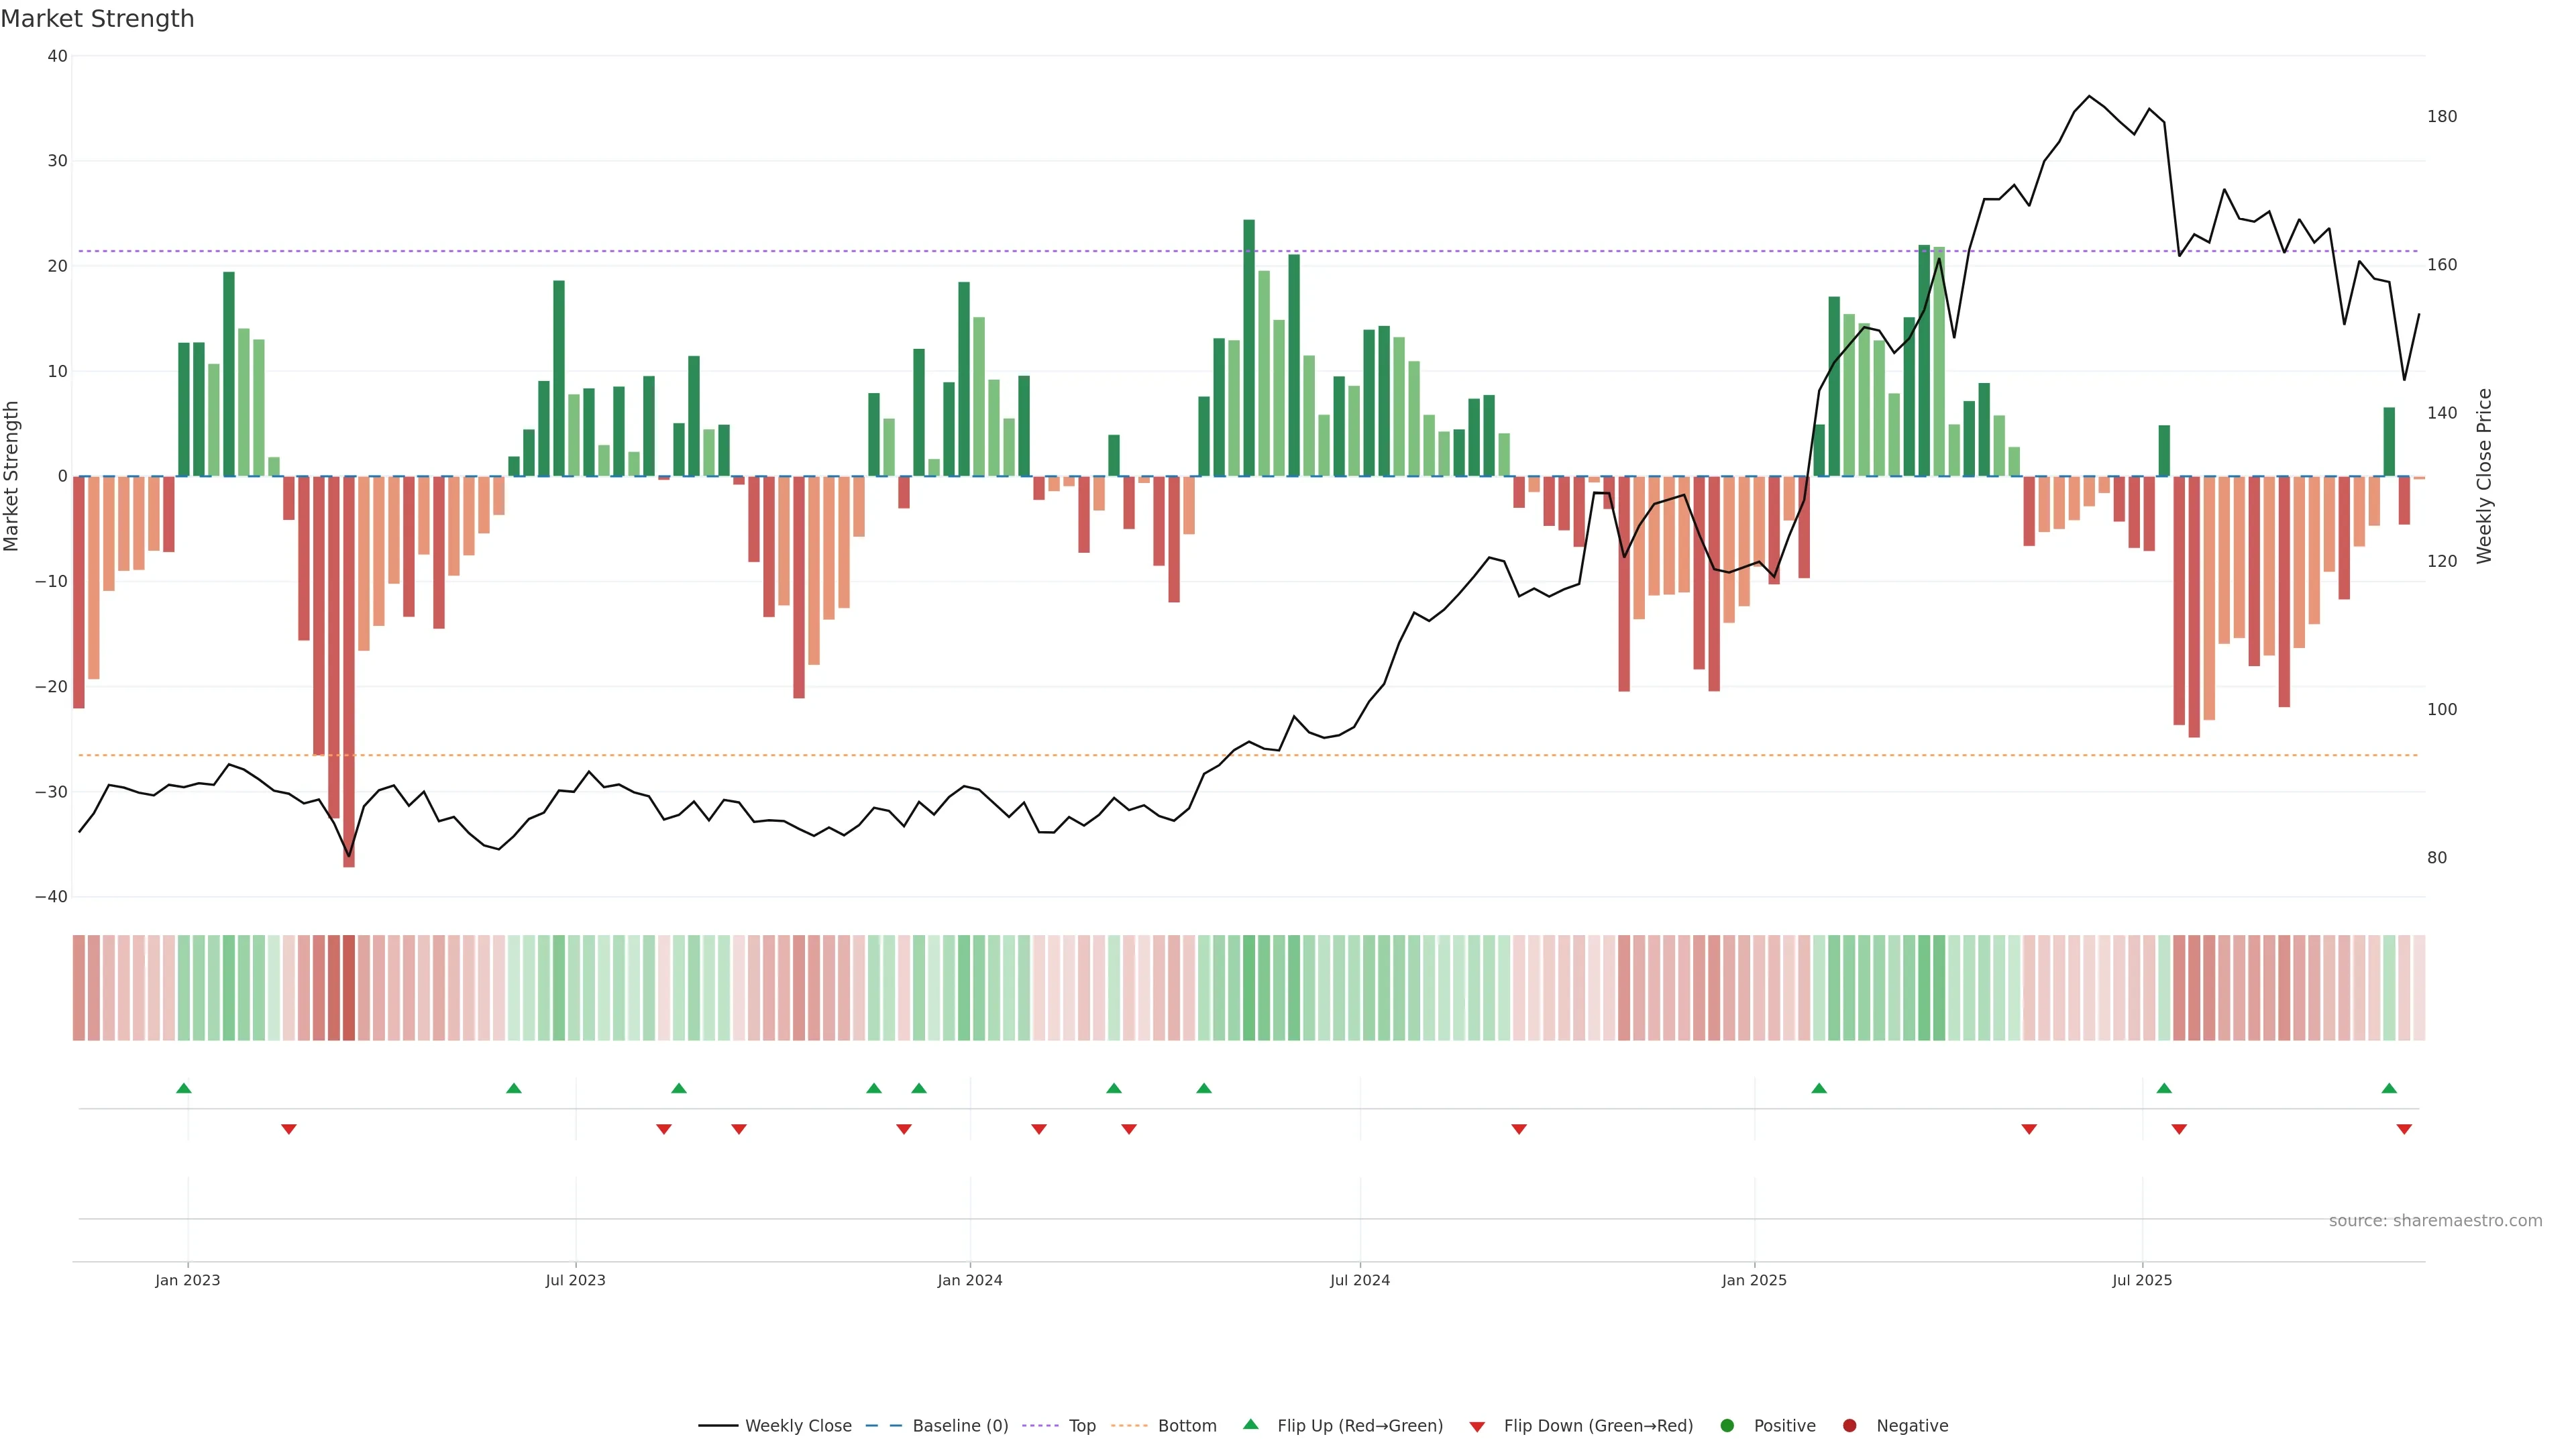This screenshot has height=1449, width=2576.
Task: Click the flip-up triangle just after Jan 2025
Action: [1819, 1088]
